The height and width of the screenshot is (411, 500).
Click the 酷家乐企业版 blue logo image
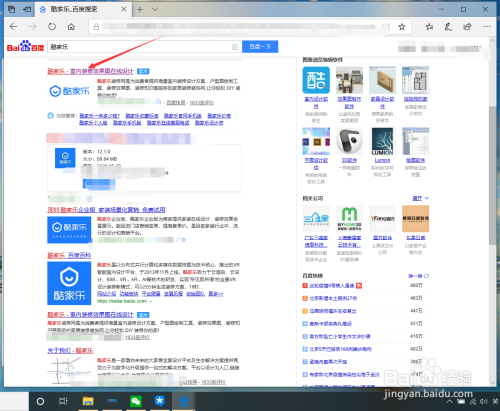(69, 230)
